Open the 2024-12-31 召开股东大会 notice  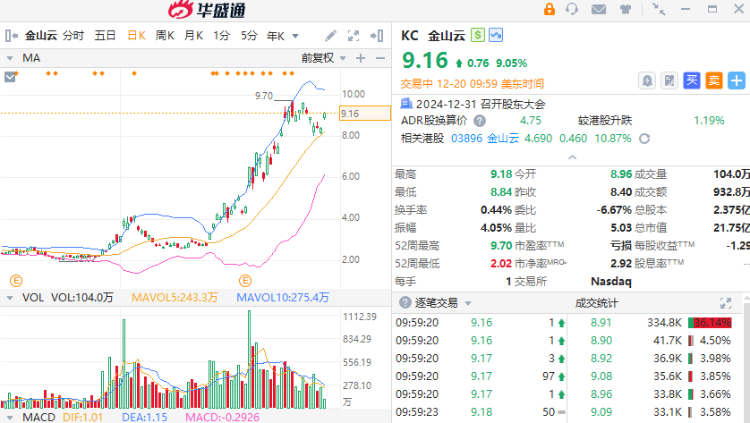point(480,104)
